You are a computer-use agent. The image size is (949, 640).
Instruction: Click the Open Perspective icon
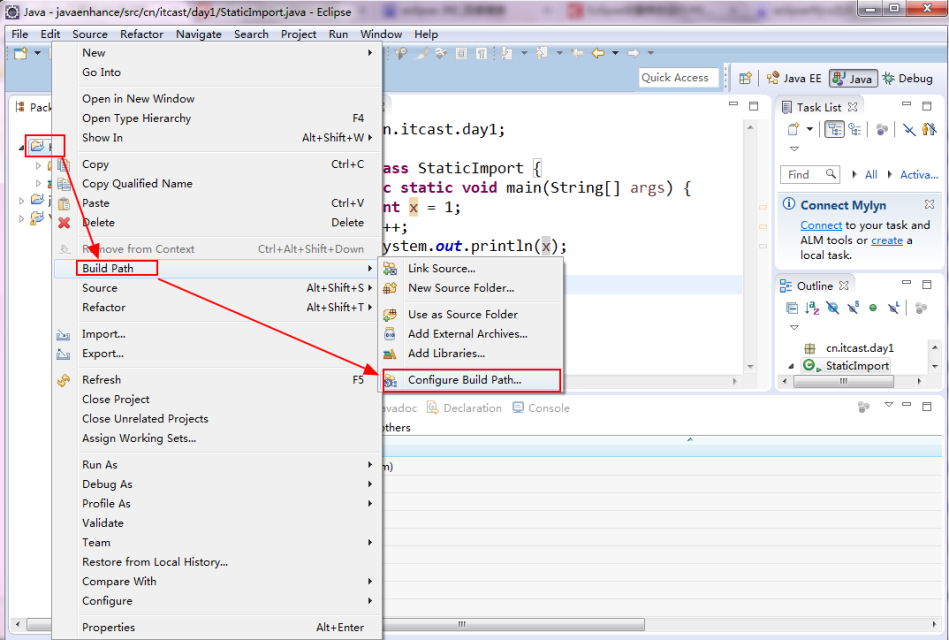click(x=745, y=78)
